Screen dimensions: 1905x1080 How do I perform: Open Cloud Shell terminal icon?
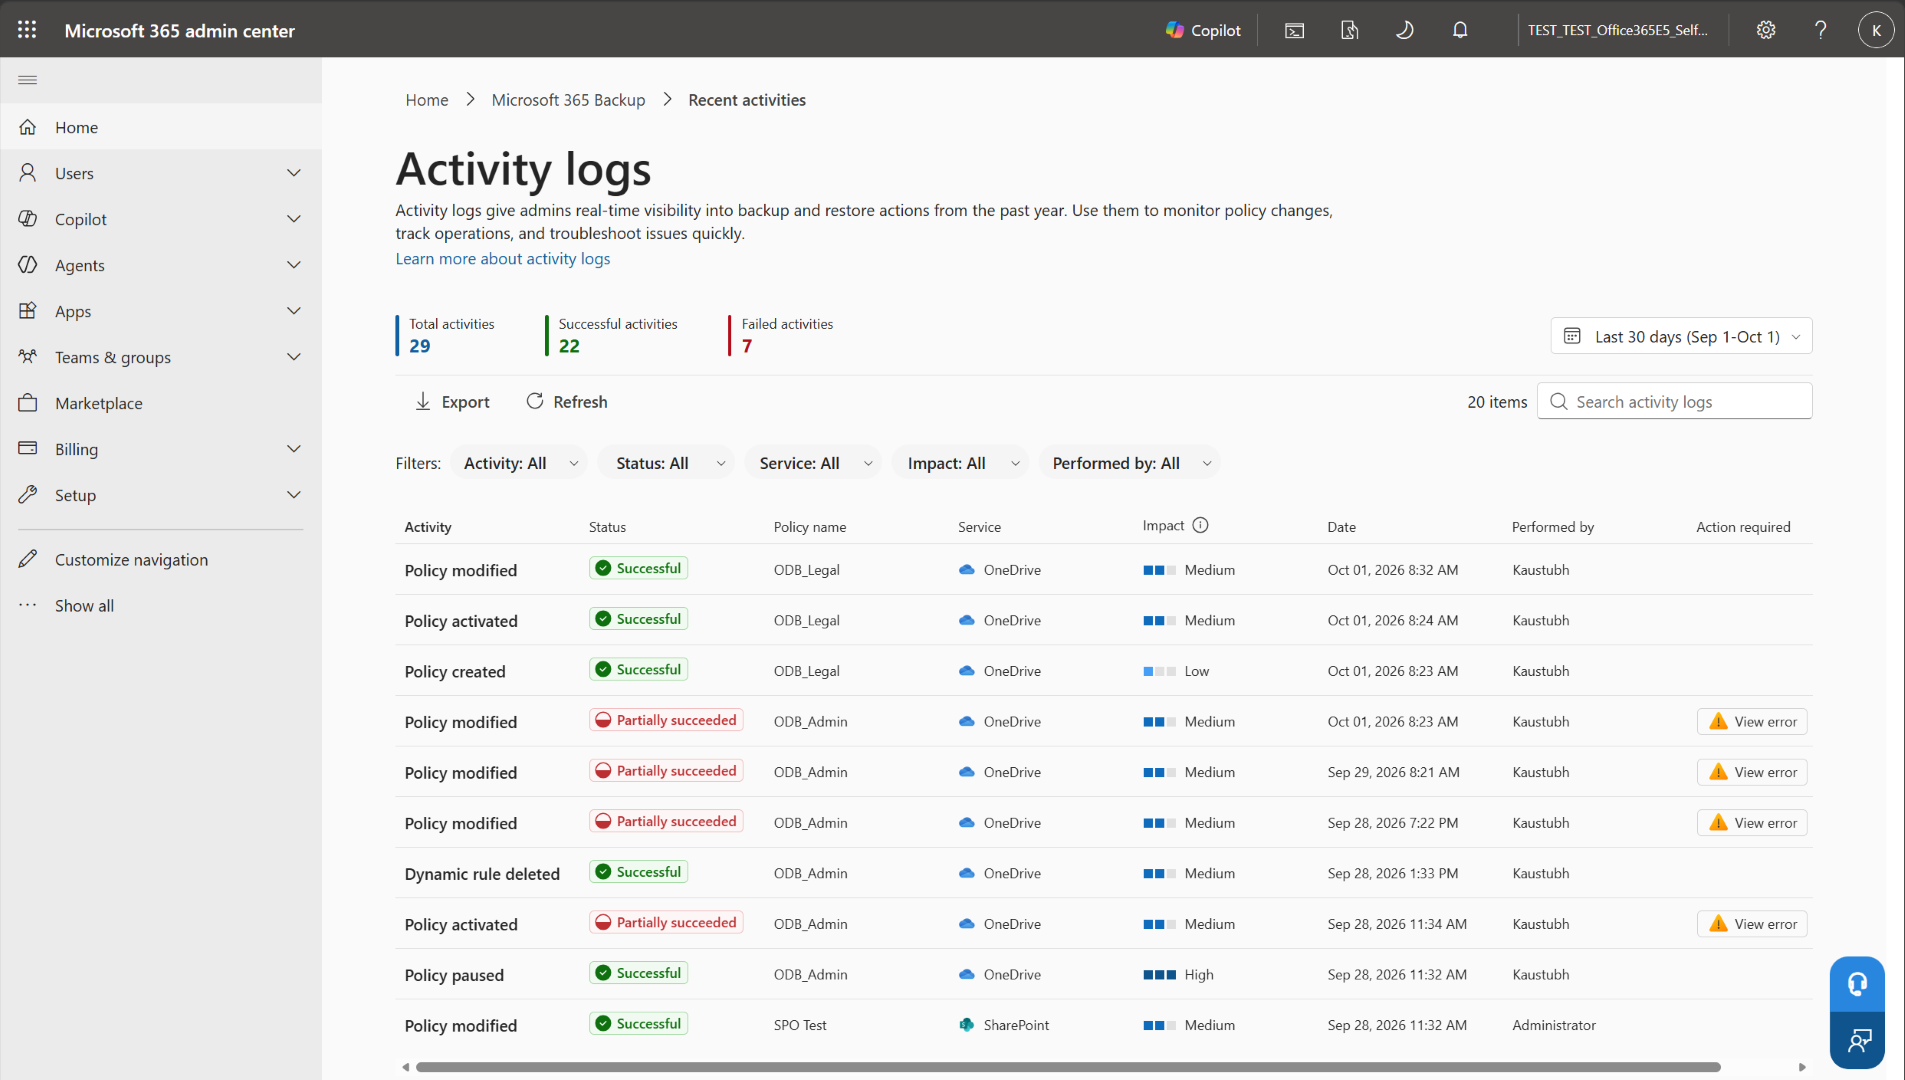(x=1294, y=30)
